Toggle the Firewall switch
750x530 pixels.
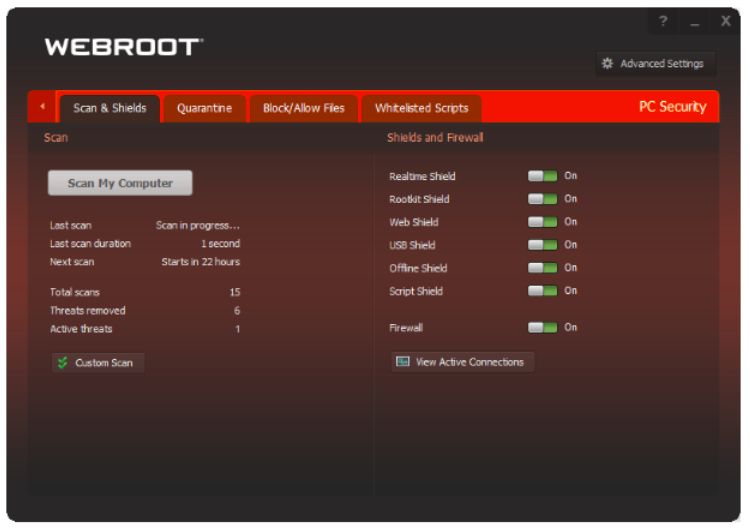[542, 328]
